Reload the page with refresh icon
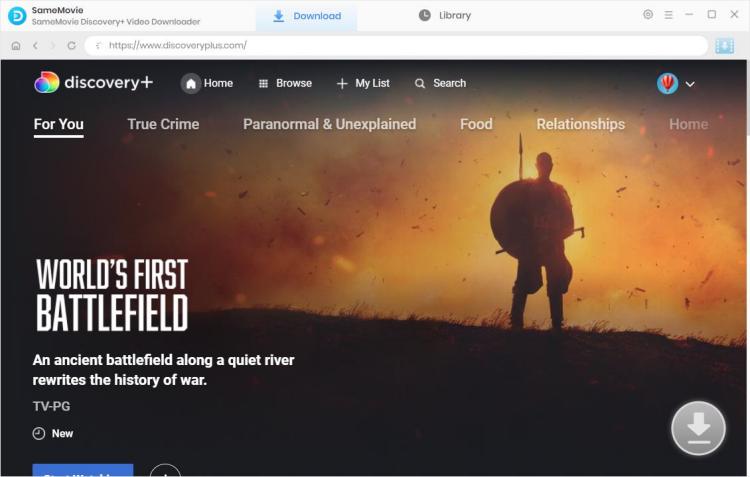 tap(71, 46)
